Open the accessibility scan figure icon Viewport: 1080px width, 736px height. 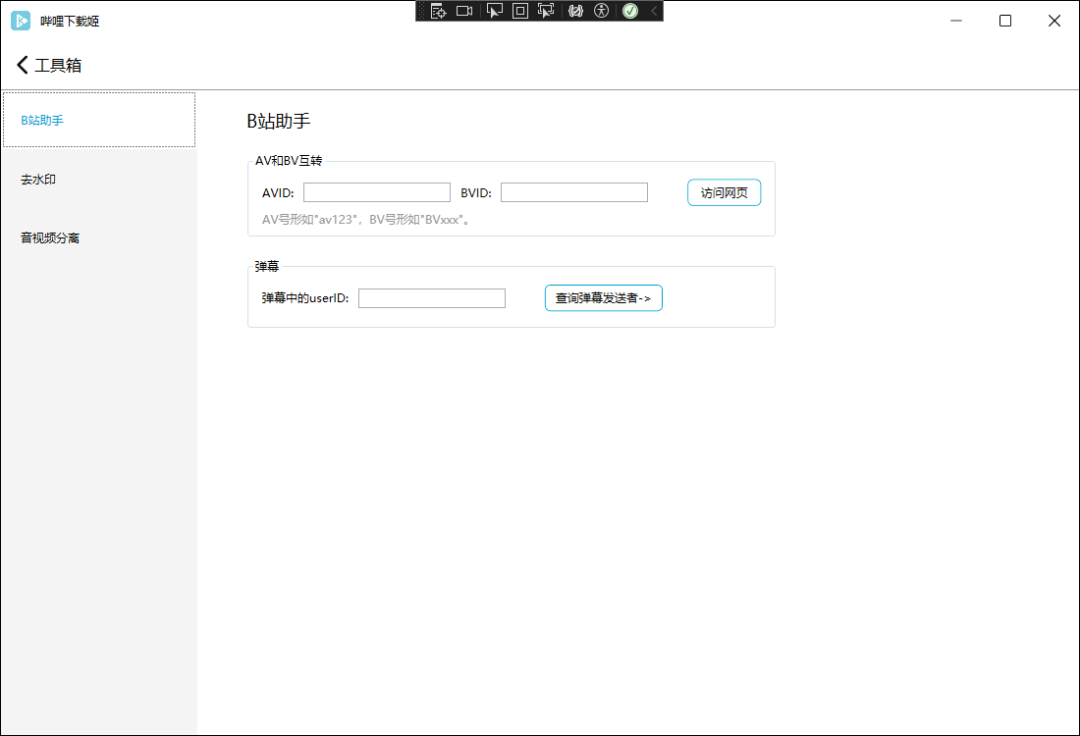601,11
